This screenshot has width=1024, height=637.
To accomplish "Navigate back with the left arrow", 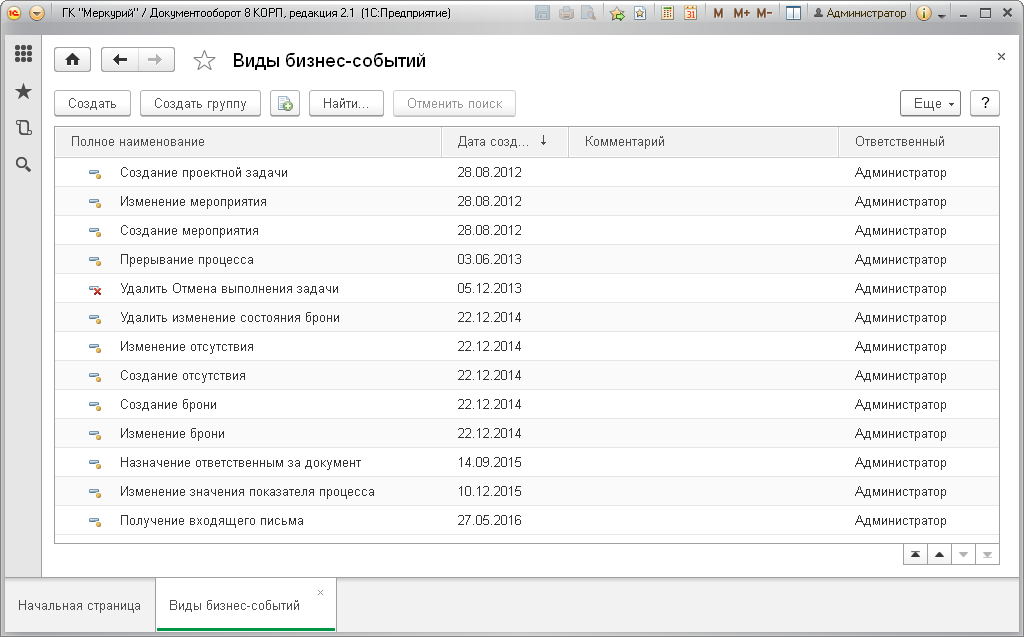I will point(120,60).
